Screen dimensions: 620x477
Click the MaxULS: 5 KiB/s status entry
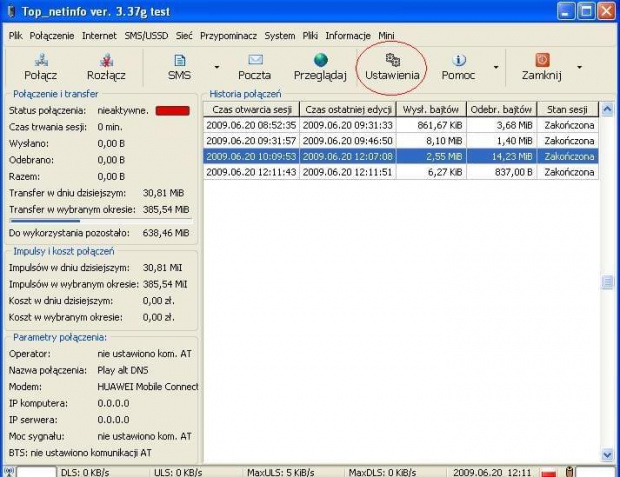[x=281, y=473]
